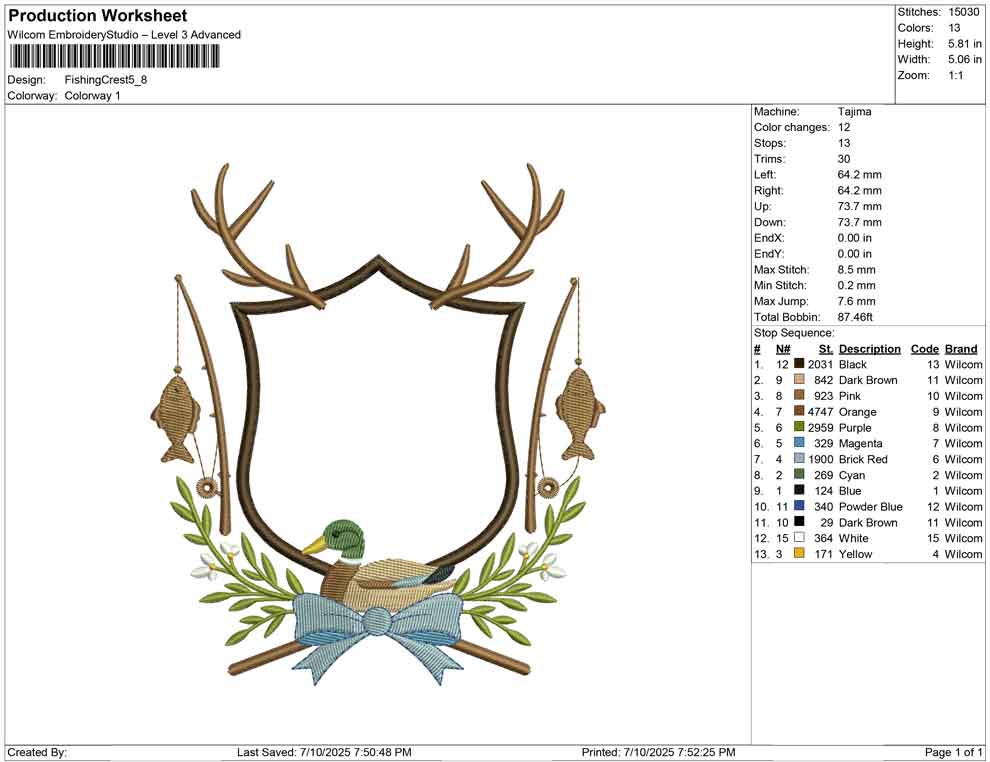The height and width of the screenshot is (762, 990).
Task: Click the Magenta row blue swatch
Action: (x=799, y=443)
